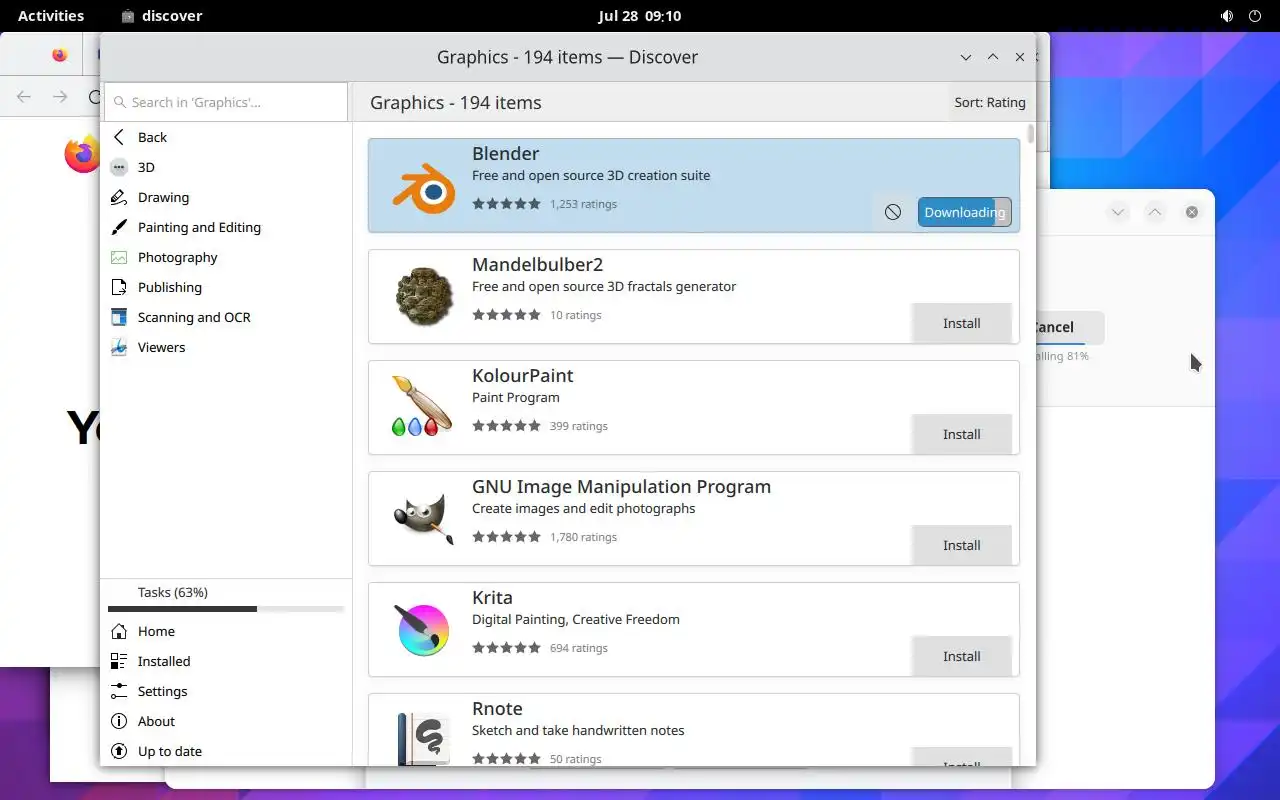Open the clock showing Jul 28 09:10
The width and height of the screenshot is (1280, 800).
coord(640,16)
